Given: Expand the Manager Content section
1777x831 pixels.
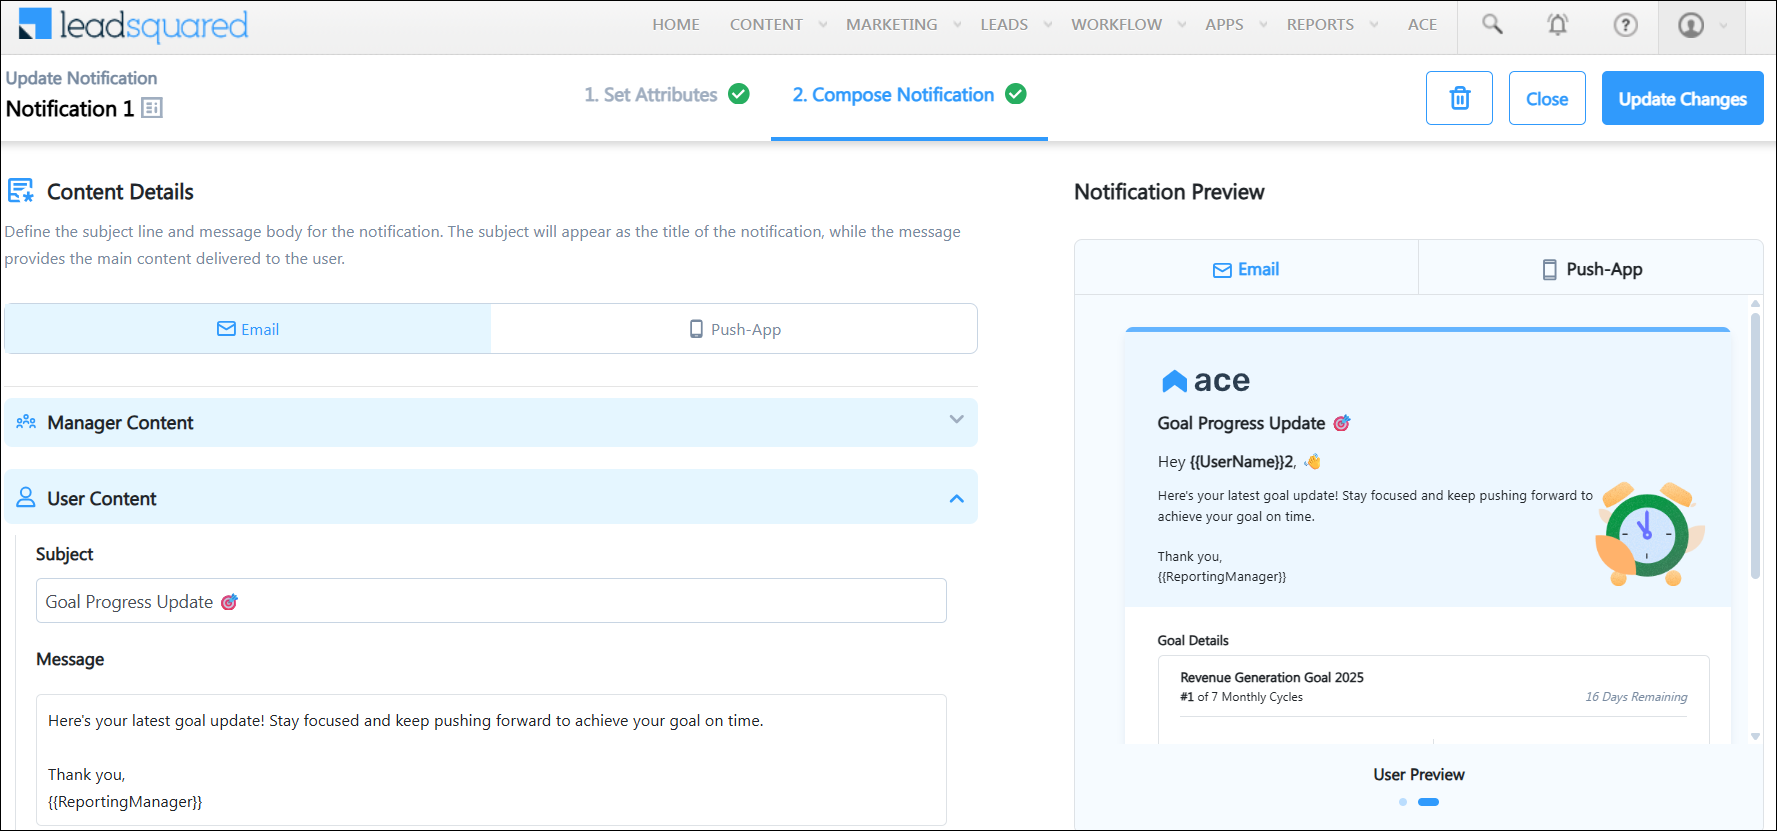Looking at the screenshot, I should coord(956,421).
